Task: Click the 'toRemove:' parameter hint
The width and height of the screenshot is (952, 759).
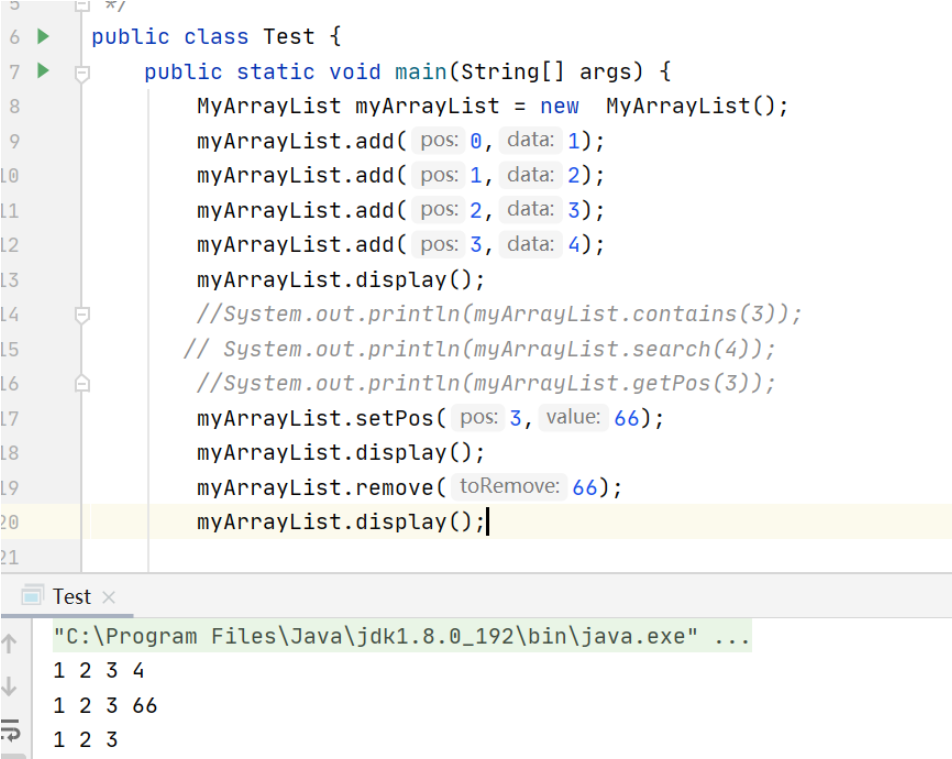Action: pyautogui.click(x=509, y=486)
